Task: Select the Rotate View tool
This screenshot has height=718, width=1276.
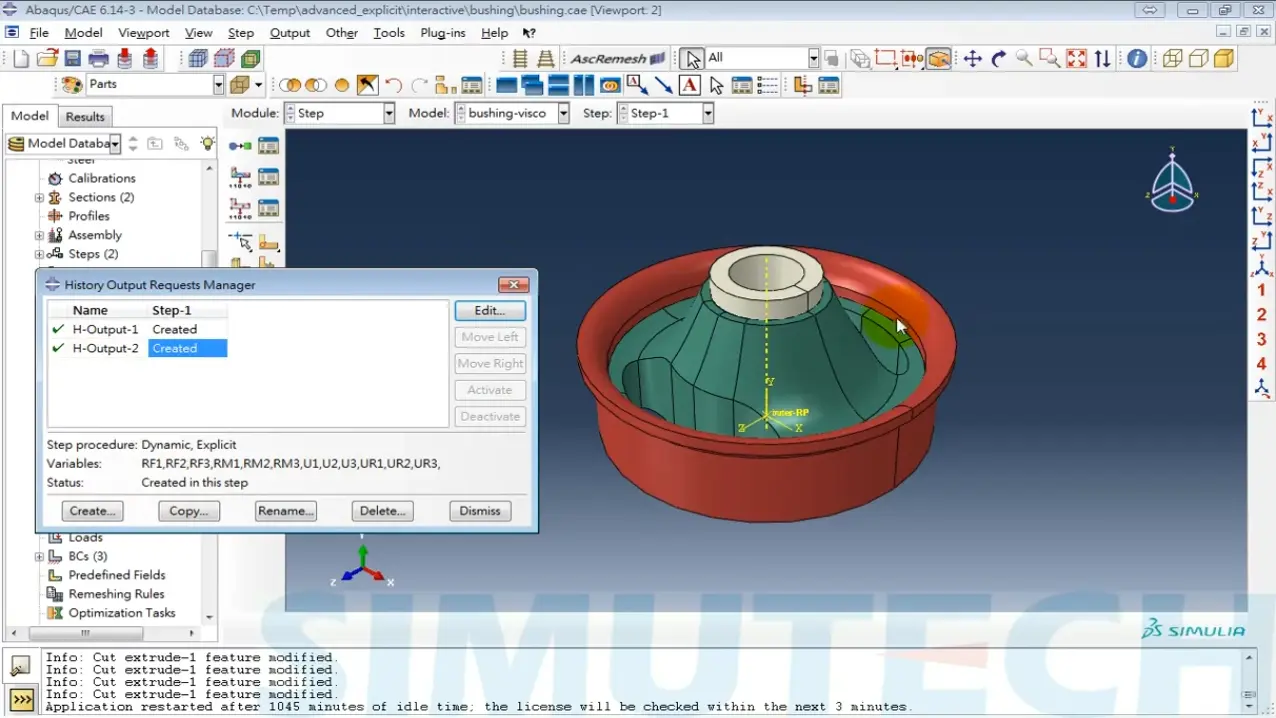Action: point(997,58)
